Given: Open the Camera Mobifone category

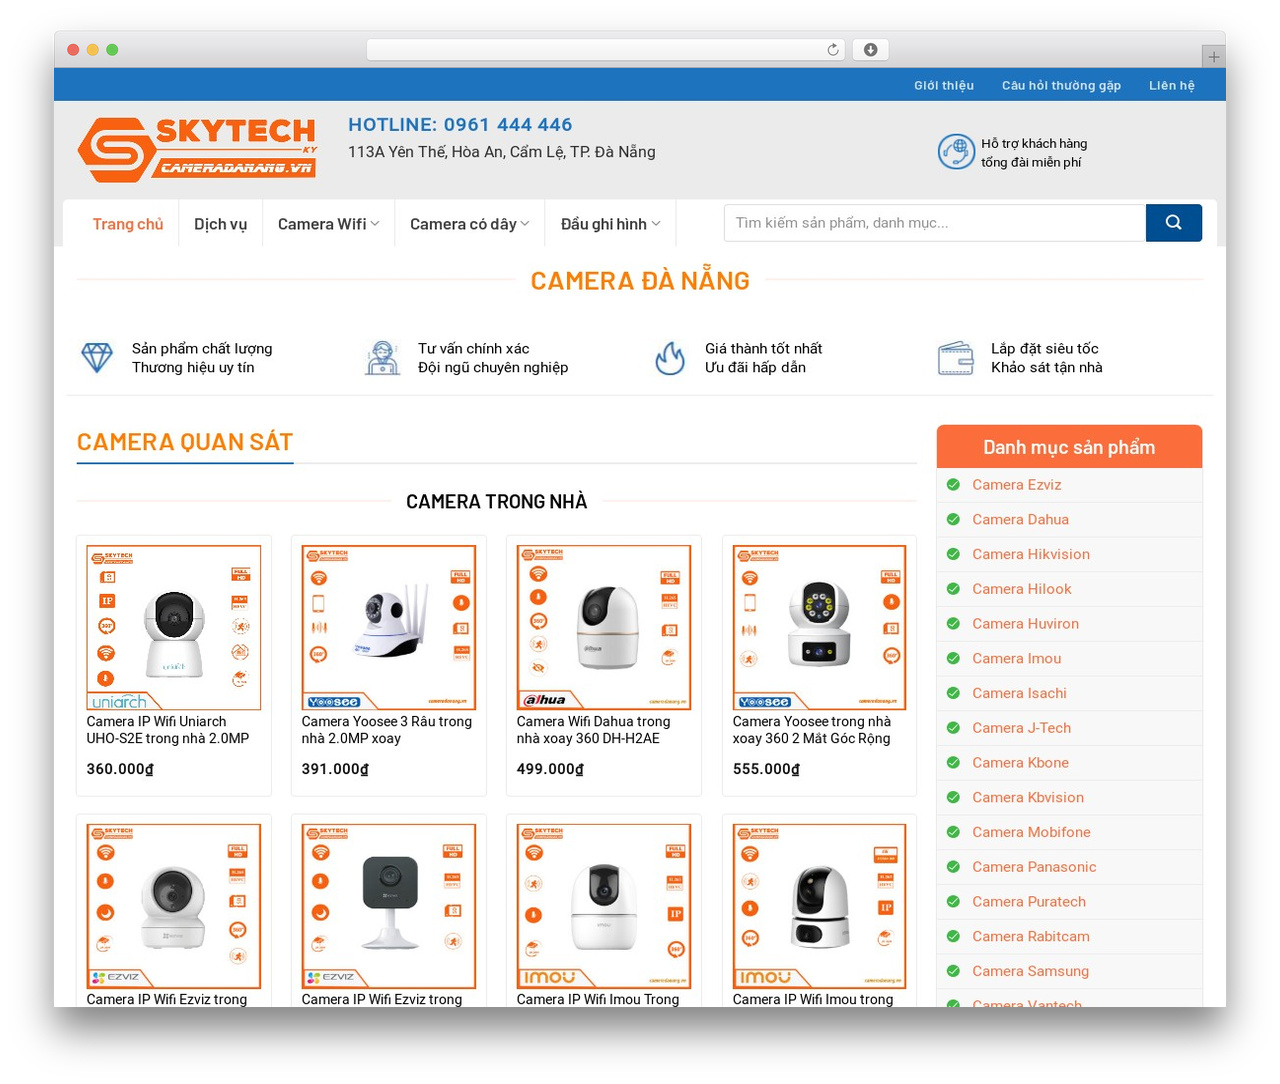Looking at the screenshot, I should click(1031, 832).
